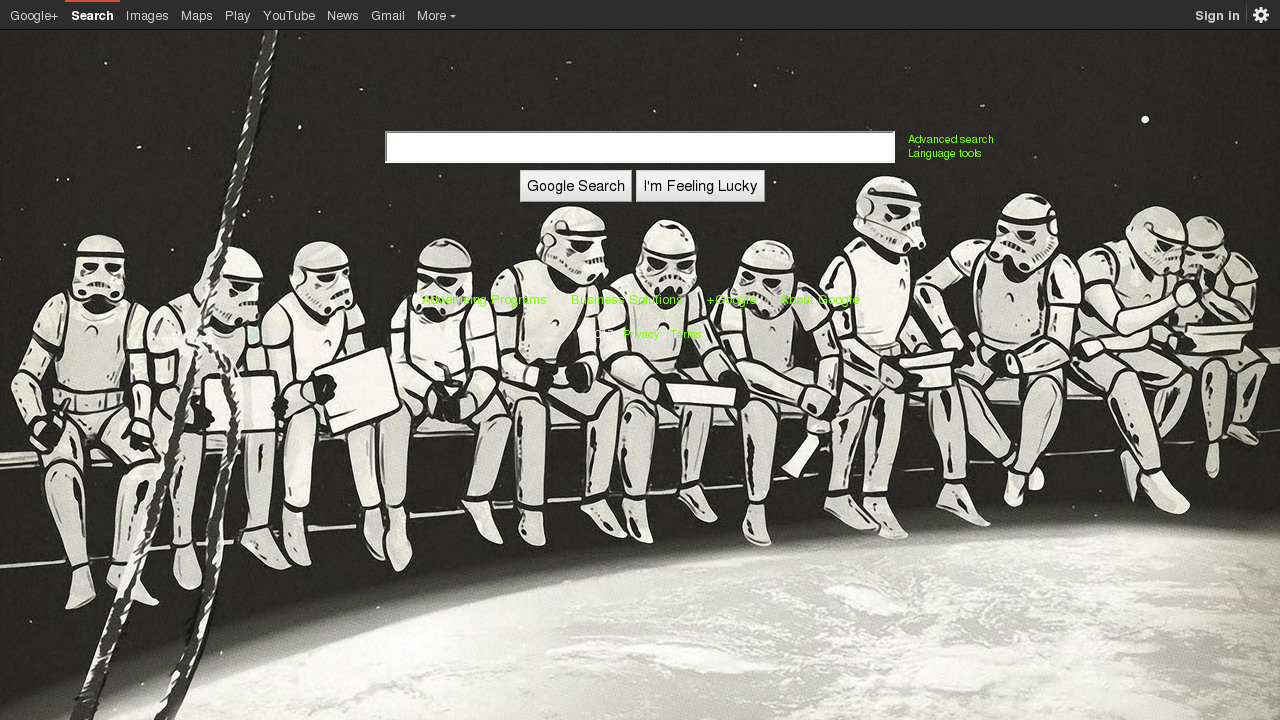The width and height of the screenshot is (1280, 720).
Task: Open Play from the top bar
Action: pyautogui.click(x=238, y=15)
